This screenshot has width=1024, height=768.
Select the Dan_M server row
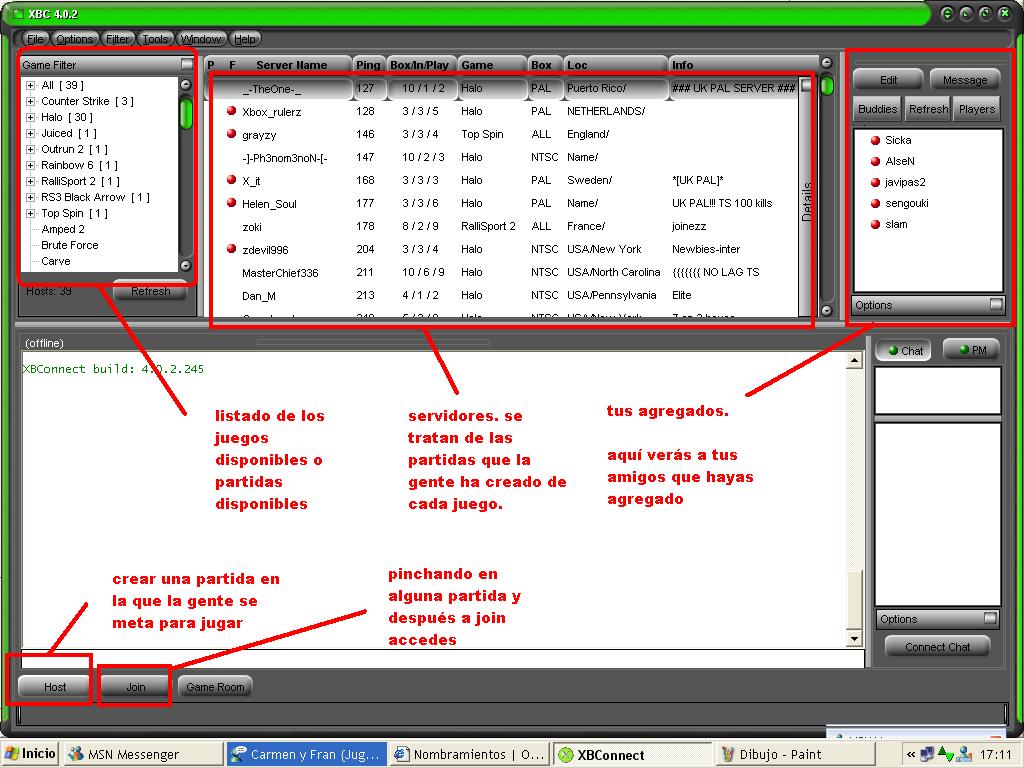[504, 295]
